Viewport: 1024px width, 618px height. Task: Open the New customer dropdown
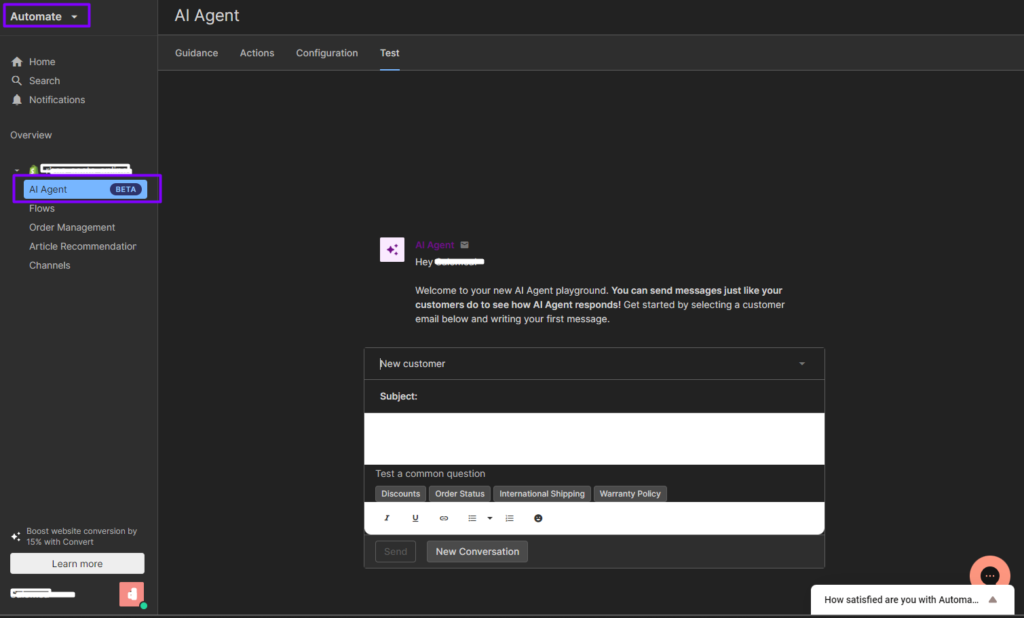pos(594,364)
